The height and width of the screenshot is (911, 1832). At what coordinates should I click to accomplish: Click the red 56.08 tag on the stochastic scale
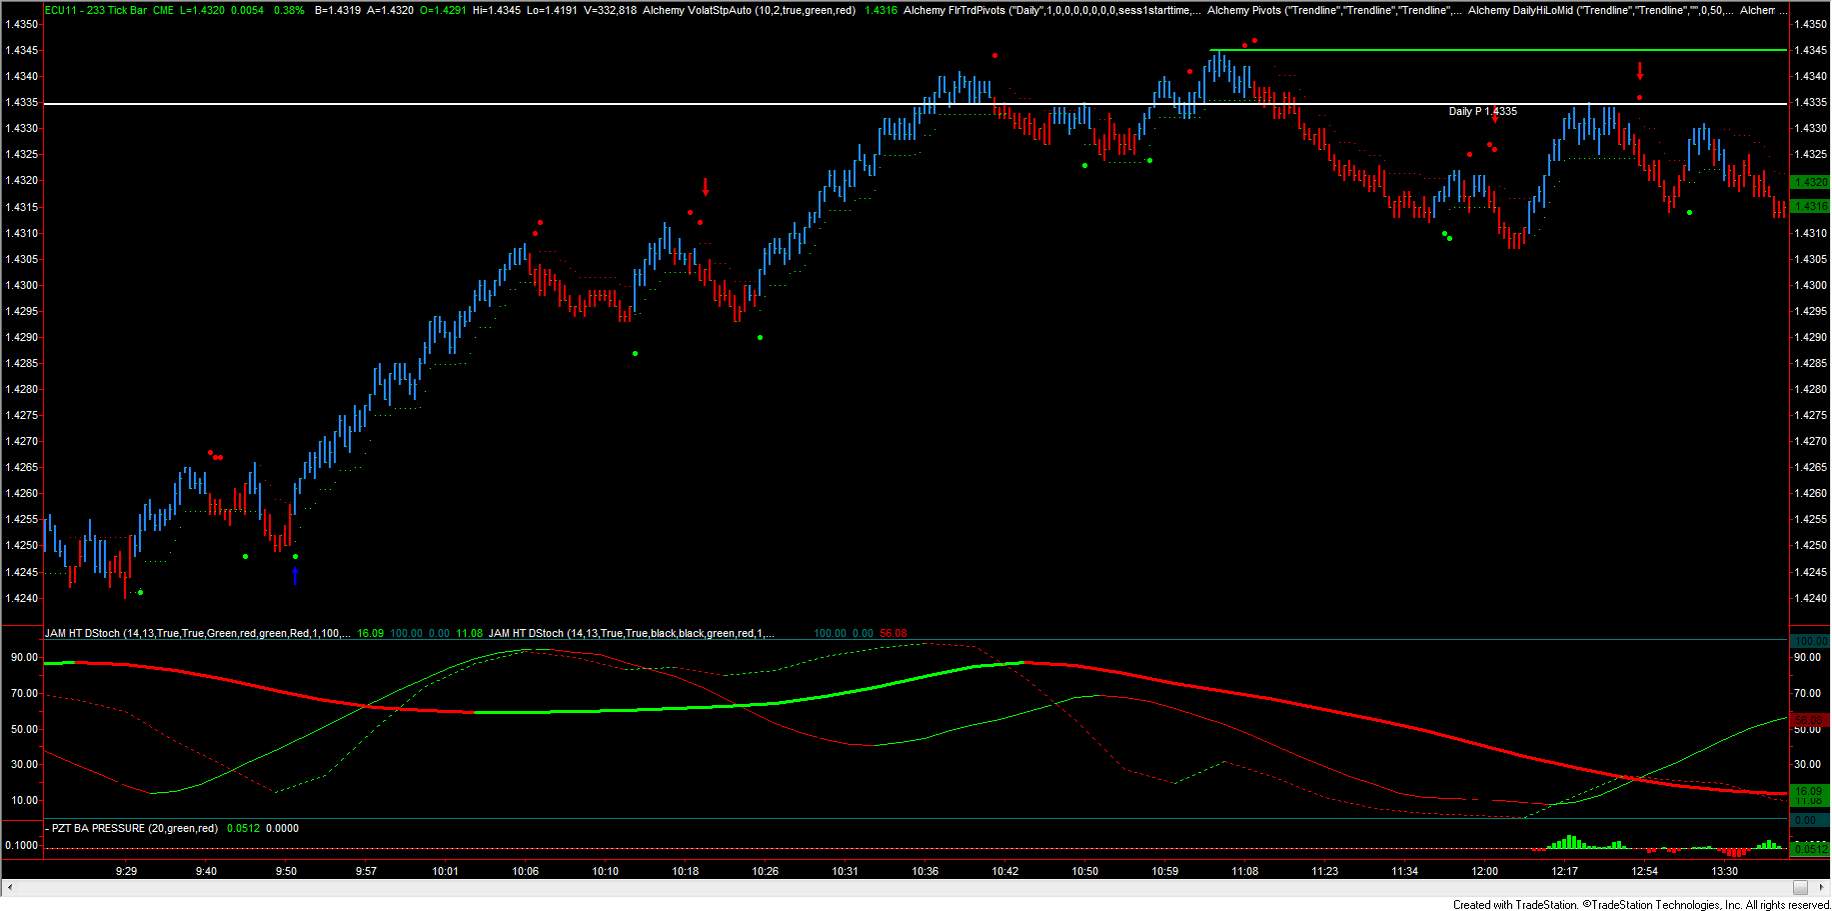(x=1810, y=719)
